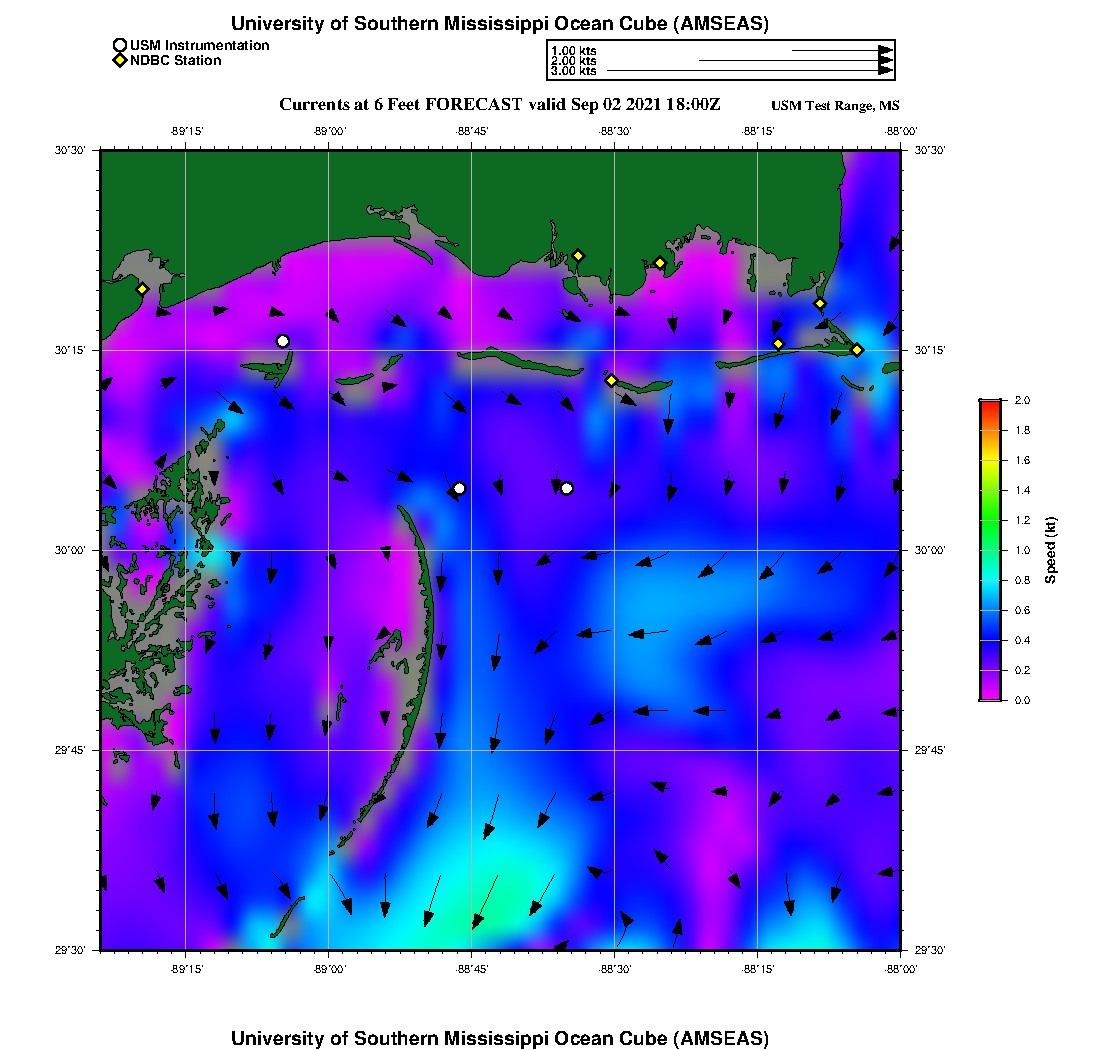Image resolution: width=1100 pixels, height=1050 pixels.
Task: Select the 3.00 kts scale label
Action: pyautogui.click(x=573, y=71)
